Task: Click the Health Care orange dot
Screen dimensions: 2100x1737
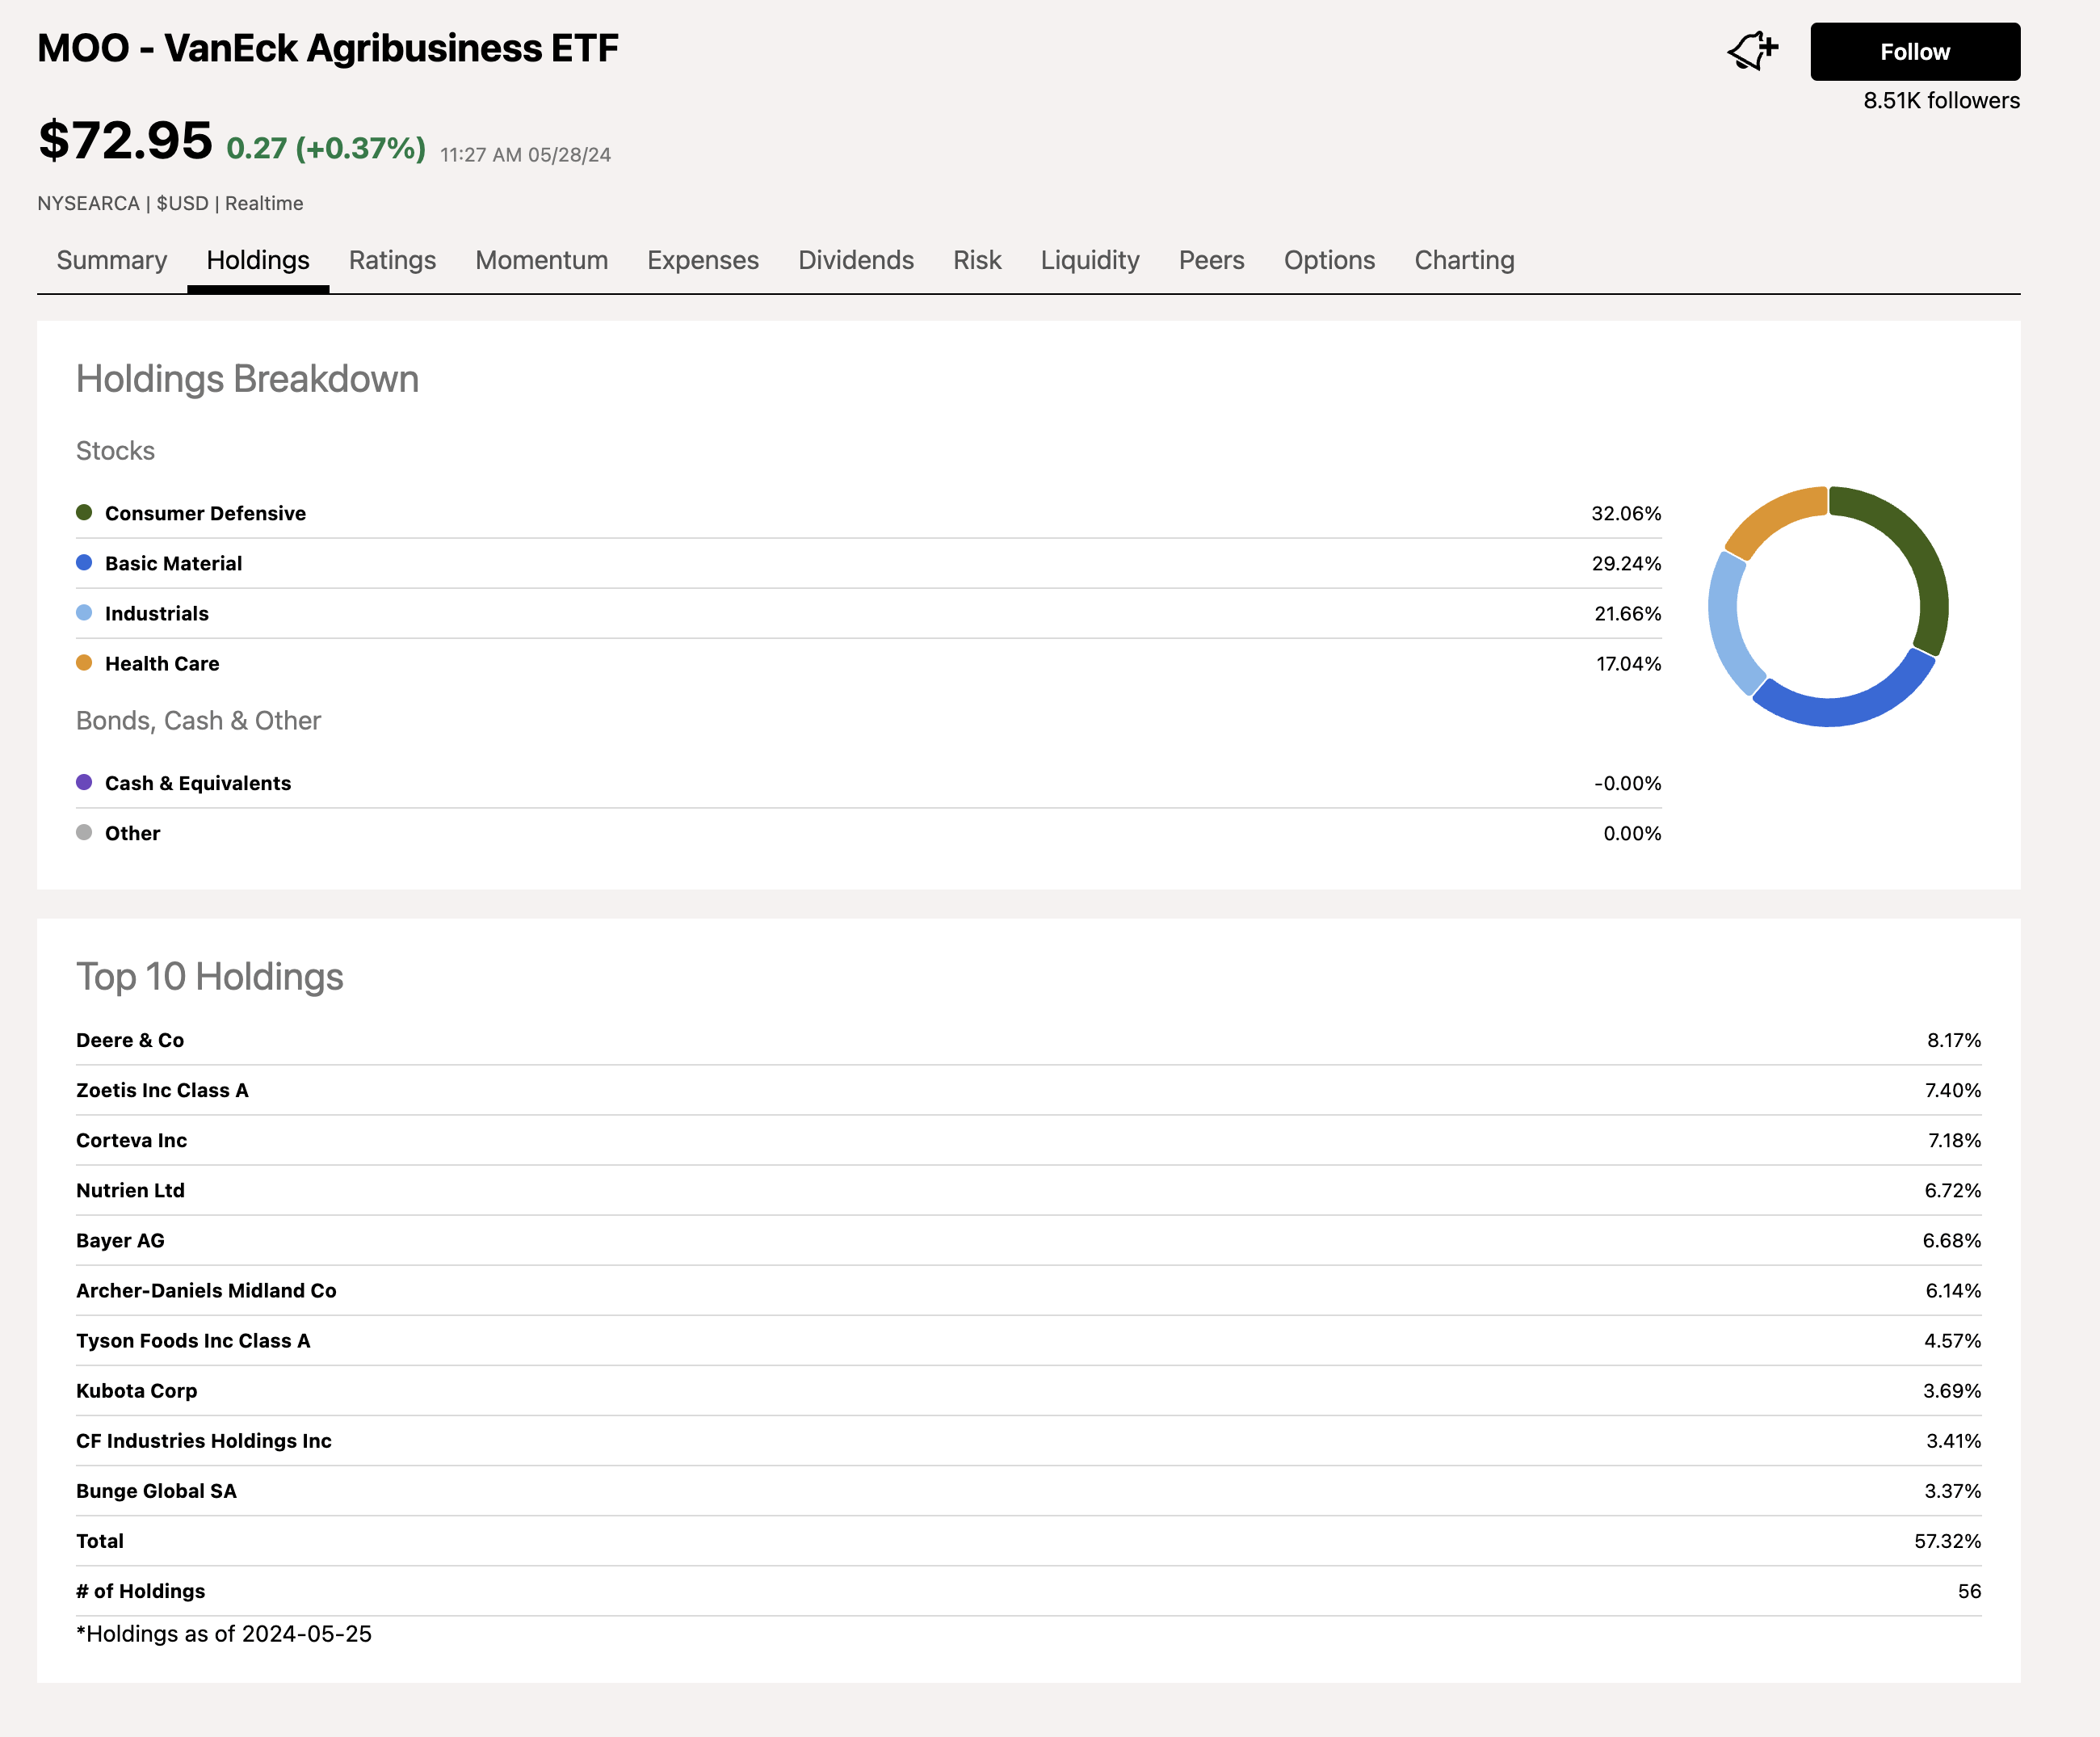Action: [84, 663]
